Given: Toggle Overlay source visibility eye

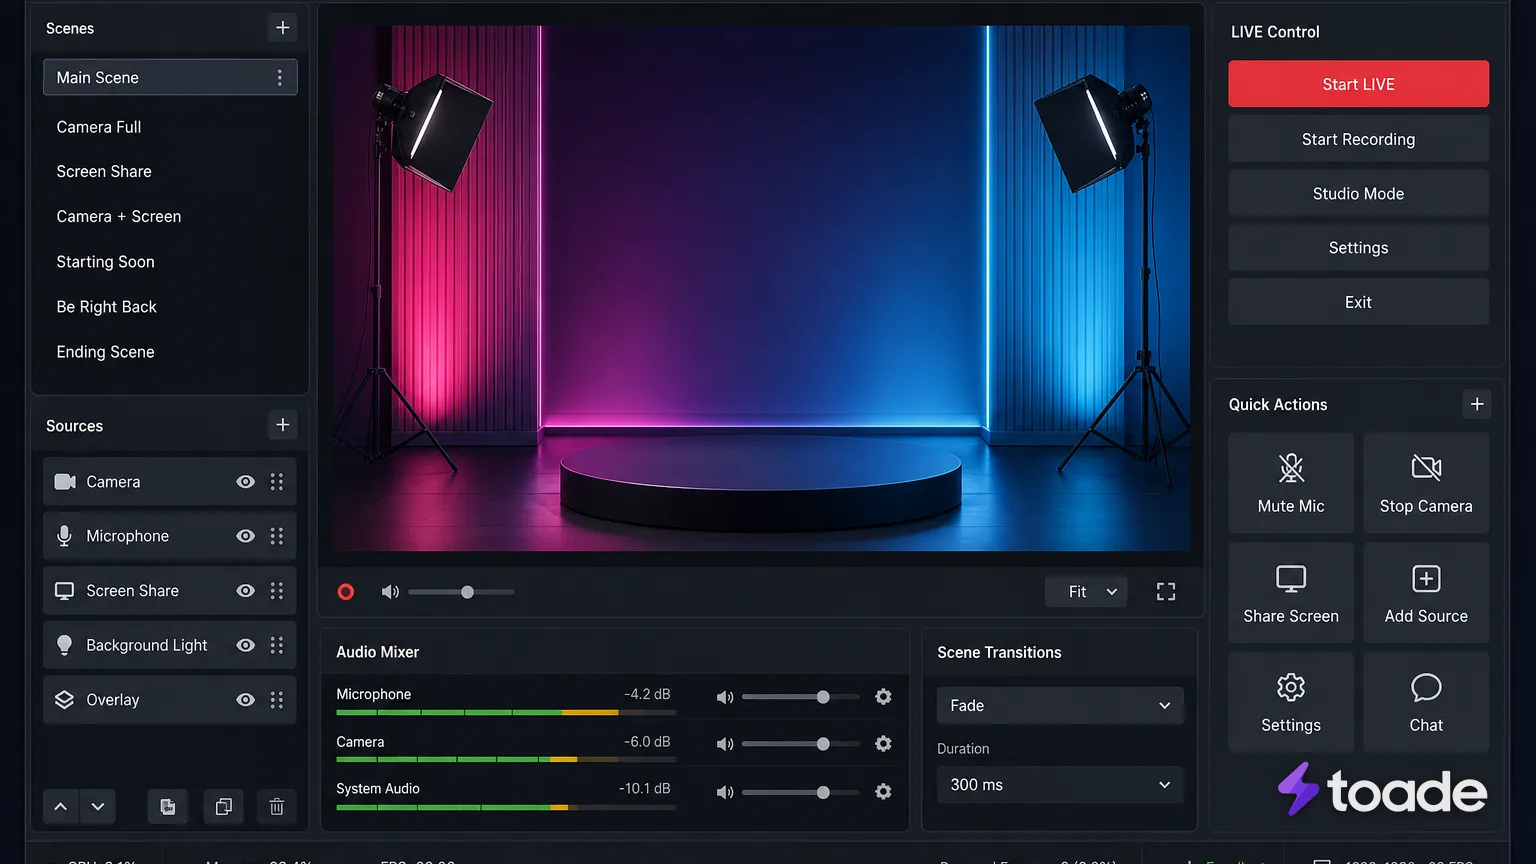Looking at the screenshot, I should click(245, 700).
